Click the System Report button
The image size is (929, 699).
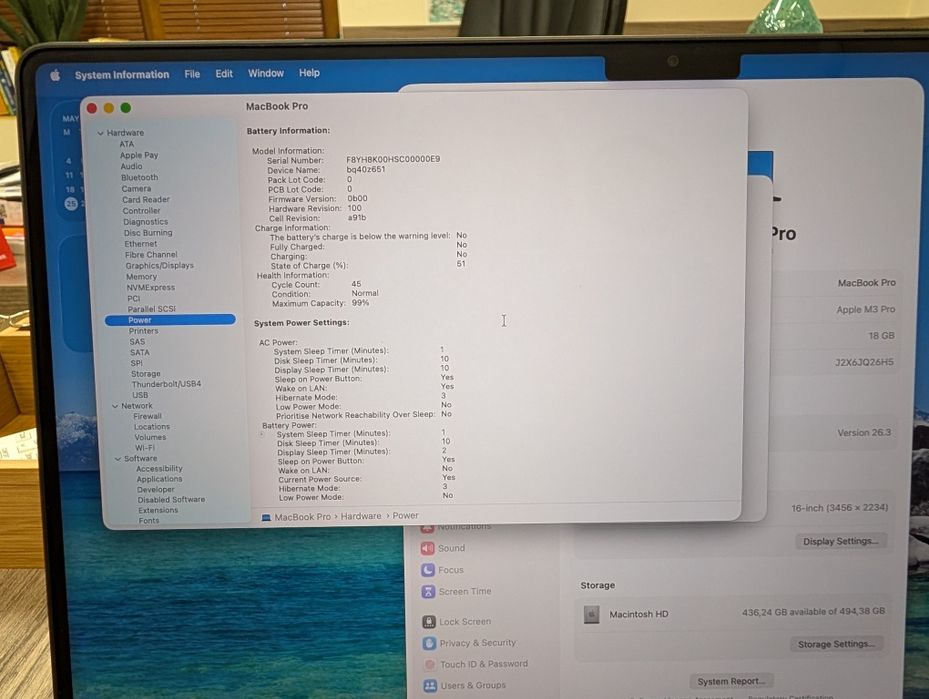pos(732,681)
